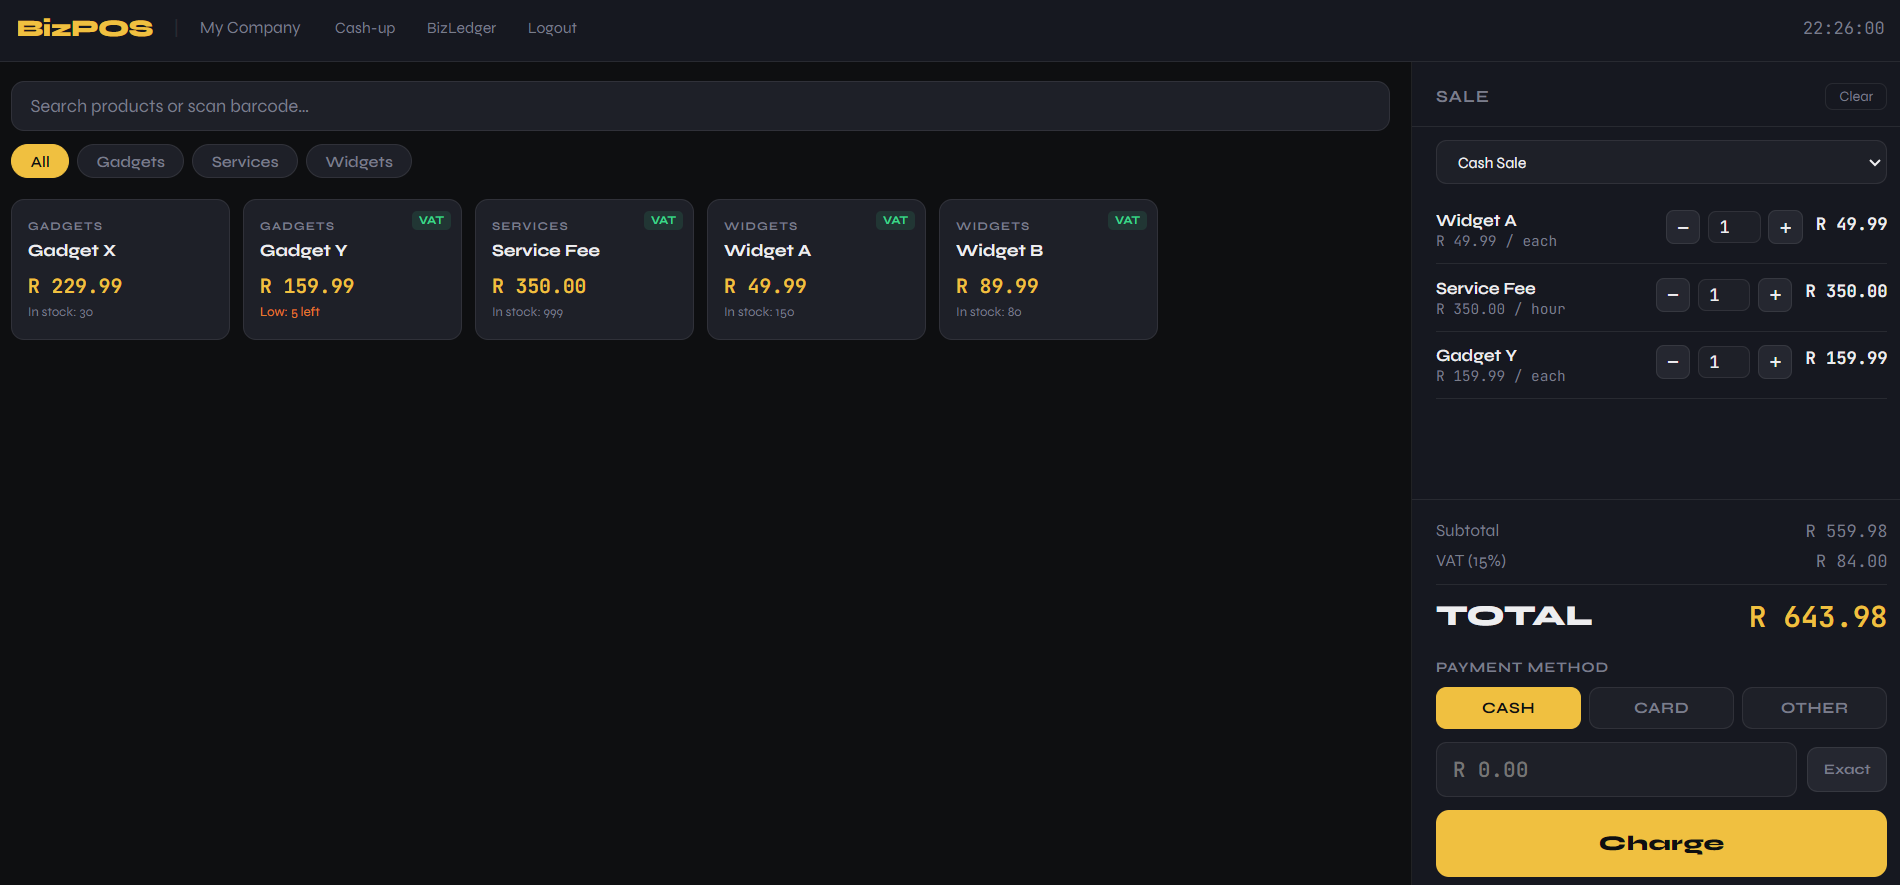Open BizLedger link
Viewport: 1900px width, 885px height.
coord(461,28)
